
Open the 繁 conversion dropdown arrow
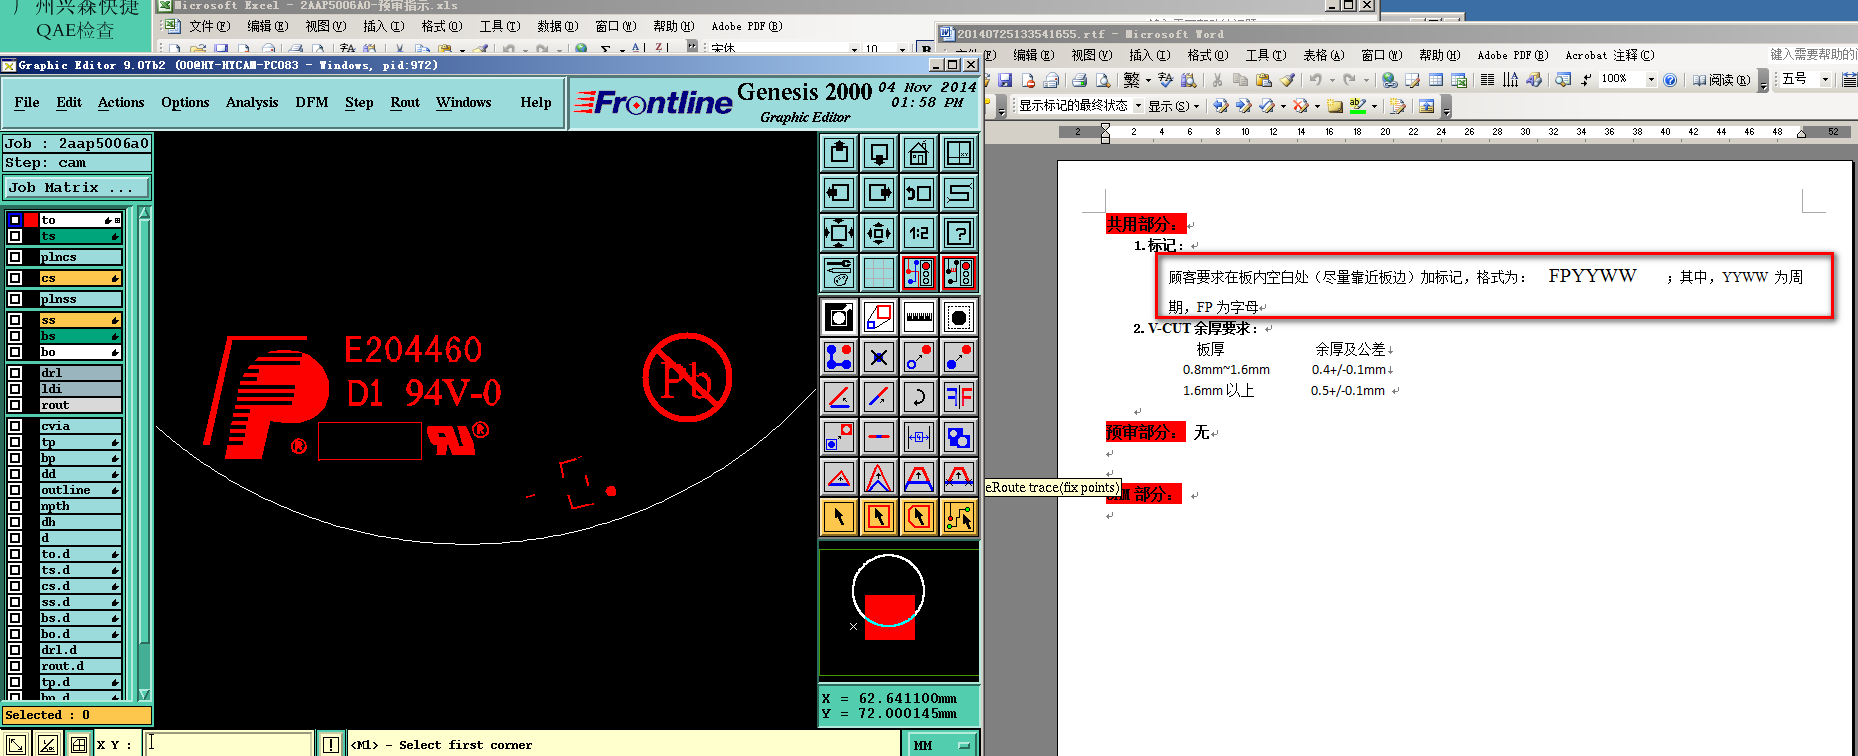pyautogui.click(x=1148, y=80)
